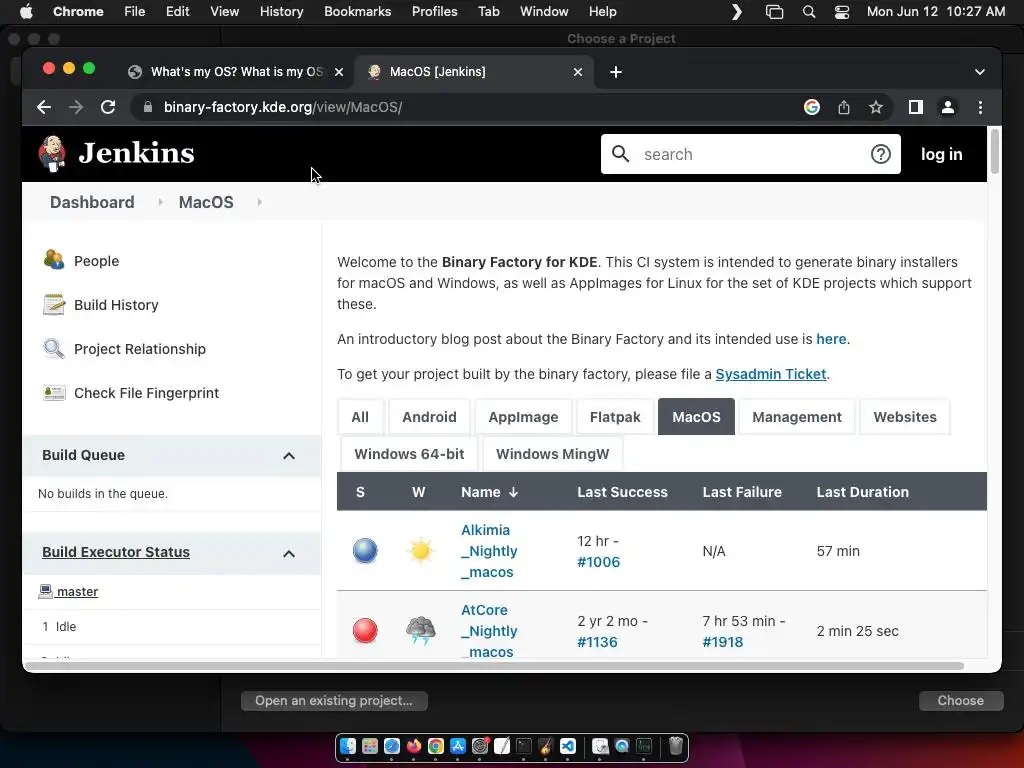Click the browser address bar URL

[283, 107]
